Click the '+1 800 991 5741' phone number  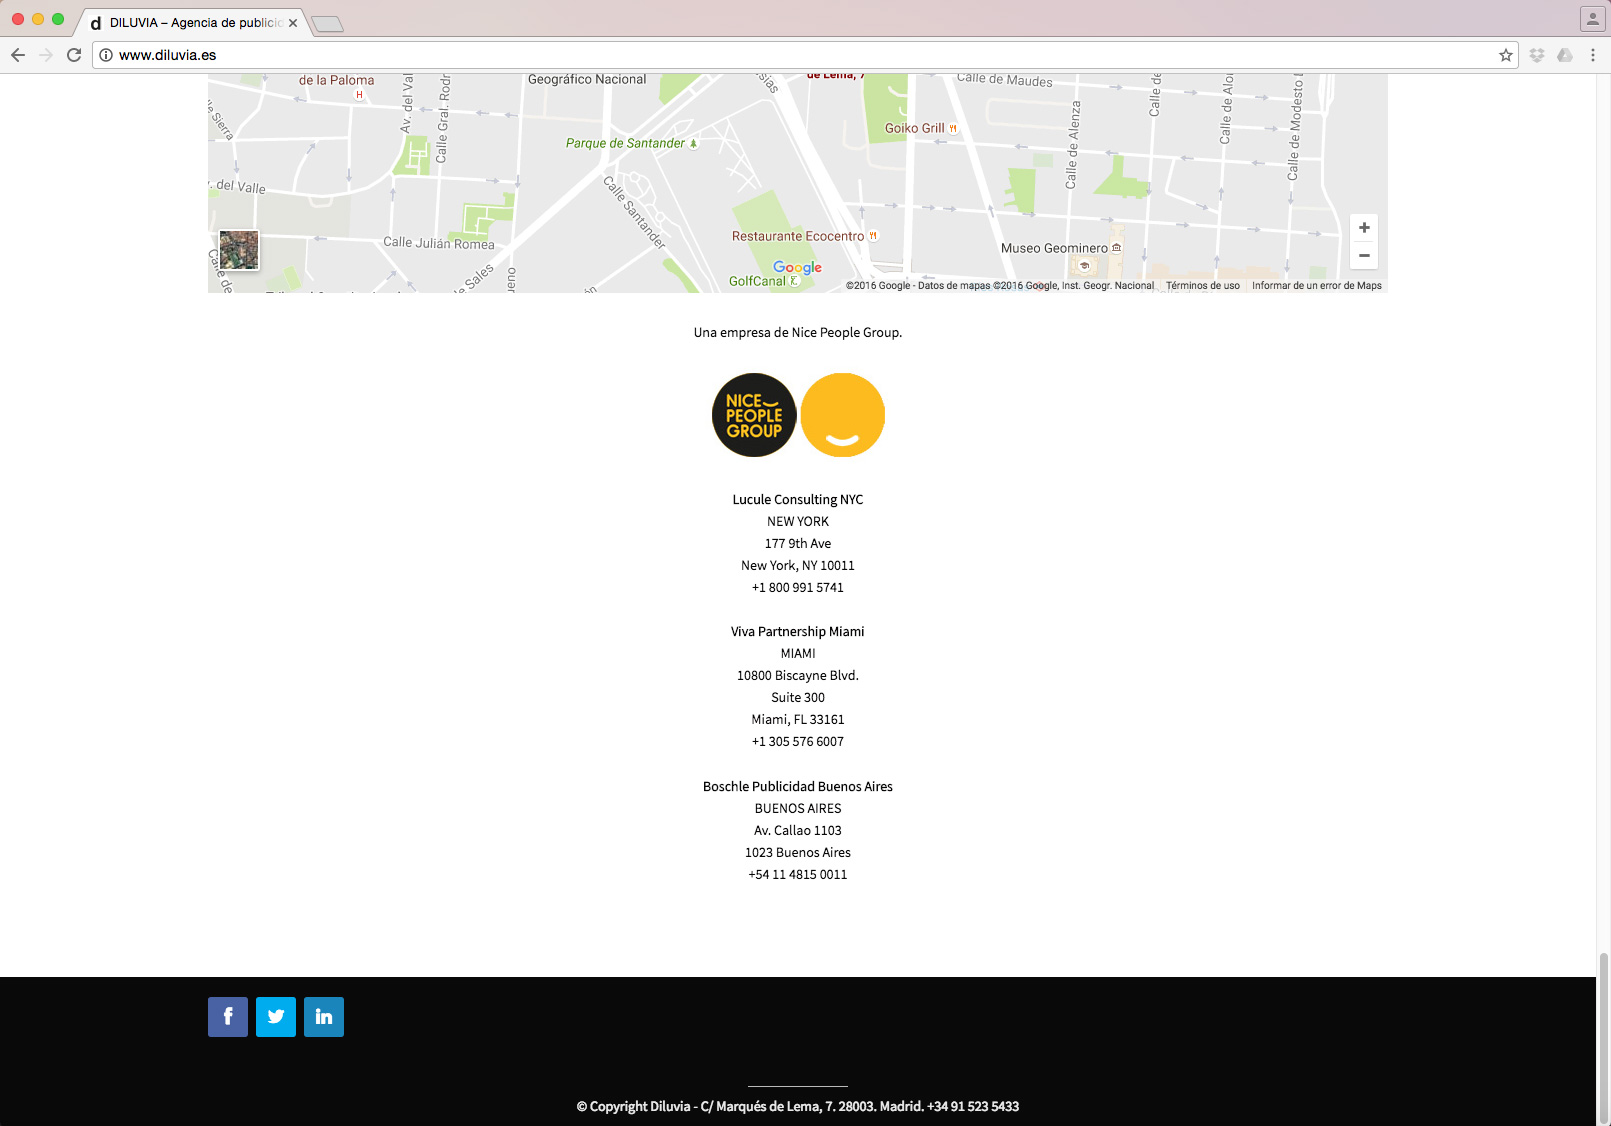[798, 587]
